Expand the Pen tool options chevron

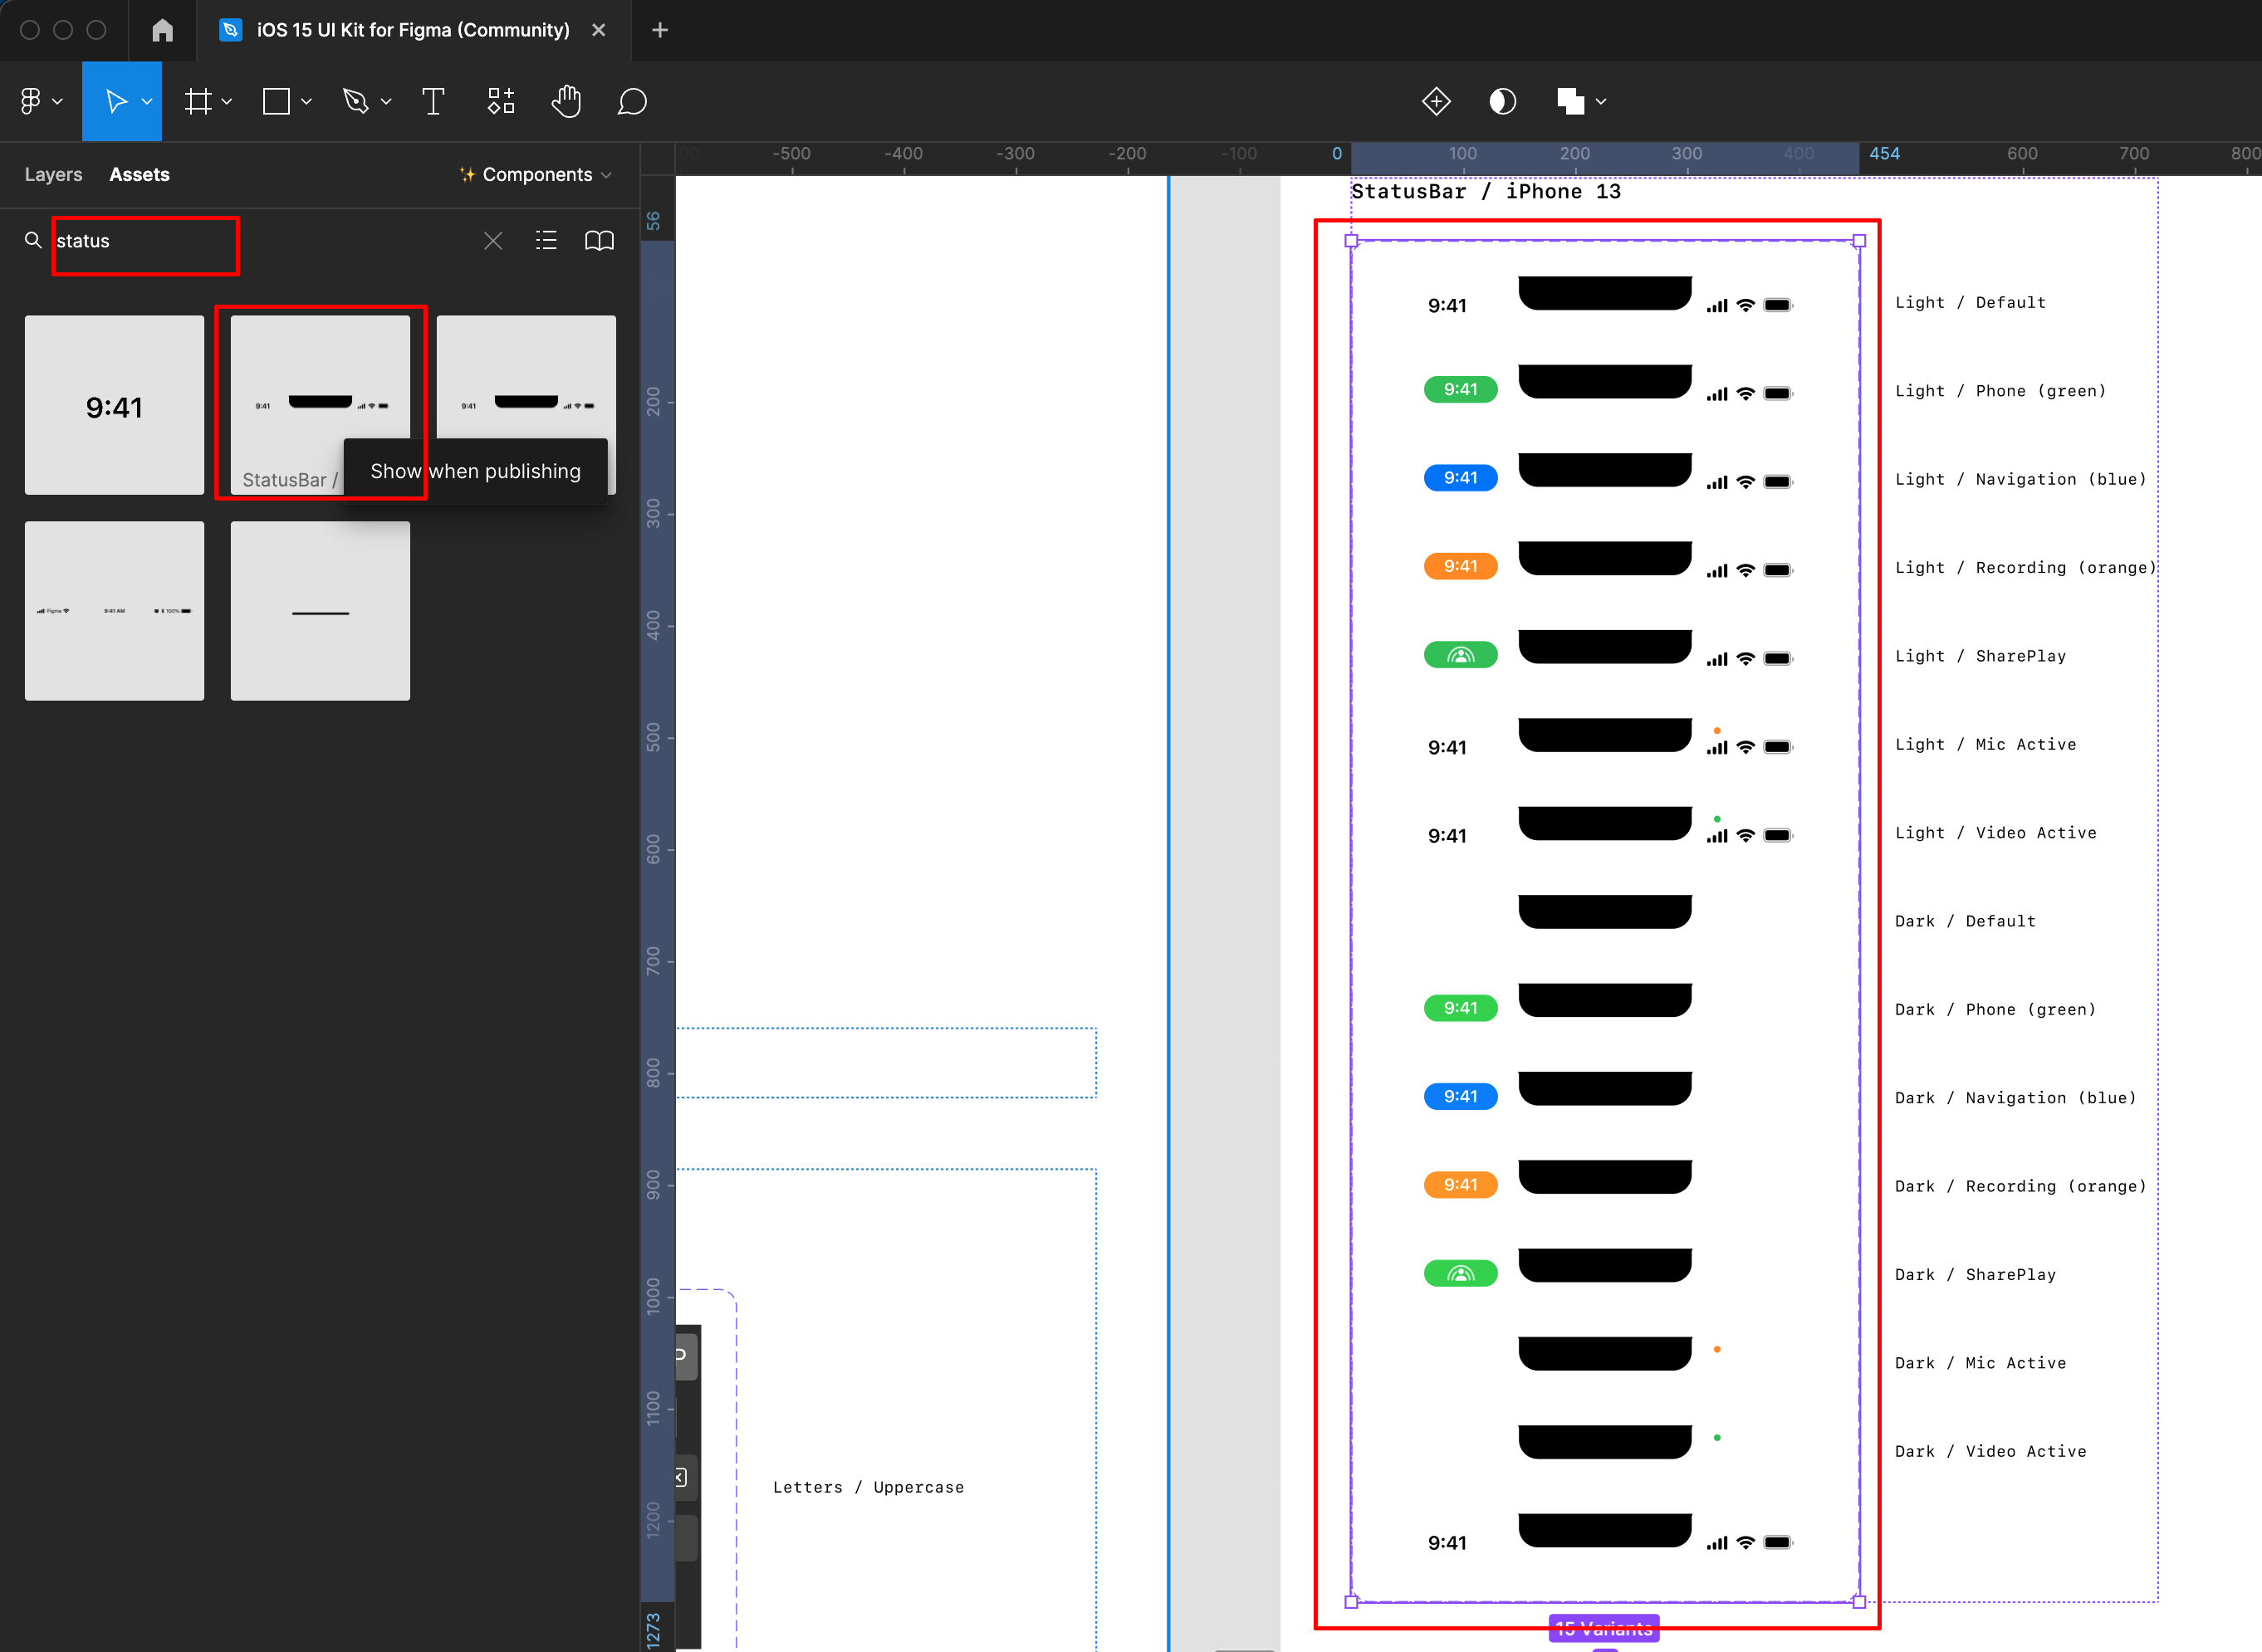tap(386, 101)
